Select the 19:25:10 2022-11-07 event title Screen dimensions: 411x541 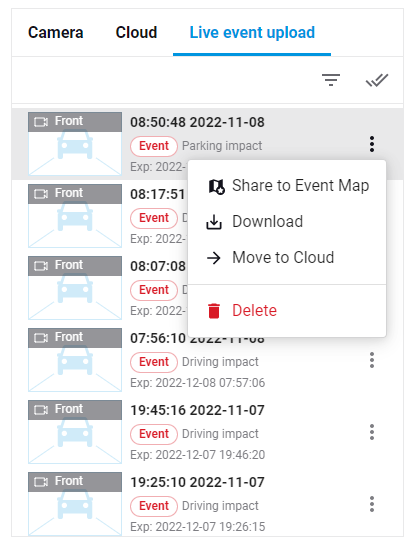(197, 482)
